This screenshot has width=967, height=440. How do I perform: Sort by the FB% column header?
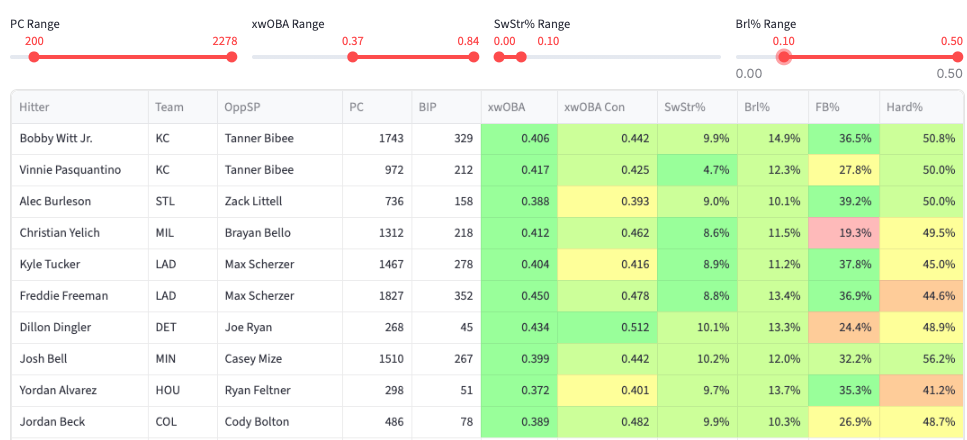[844, 107]
